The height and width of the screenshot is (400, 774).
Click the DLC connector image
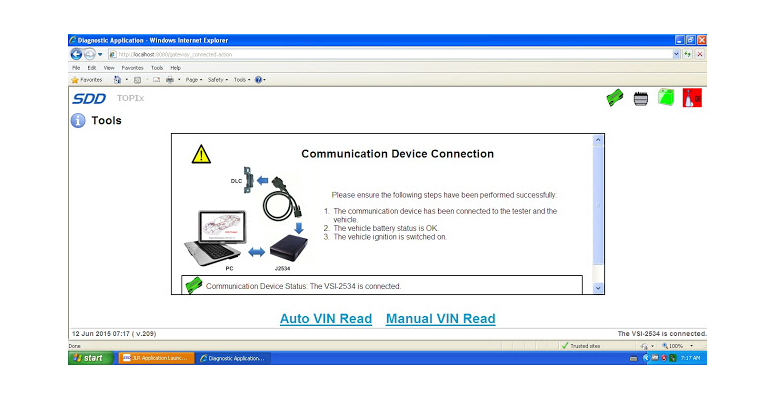click(249, 180)
